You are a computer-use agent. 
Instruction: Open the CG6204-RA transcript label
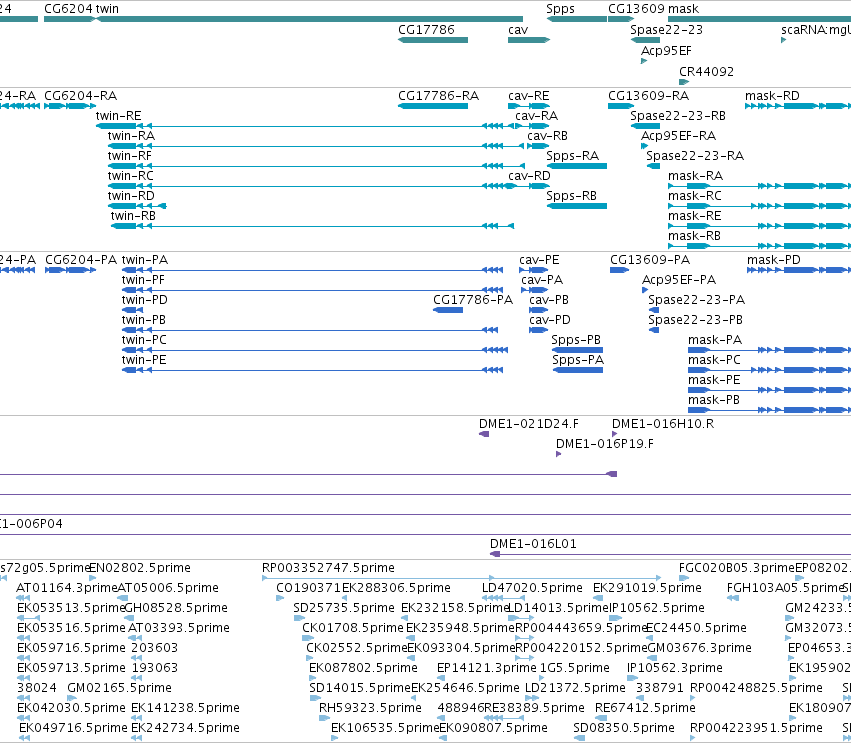[x=80, y=96]
